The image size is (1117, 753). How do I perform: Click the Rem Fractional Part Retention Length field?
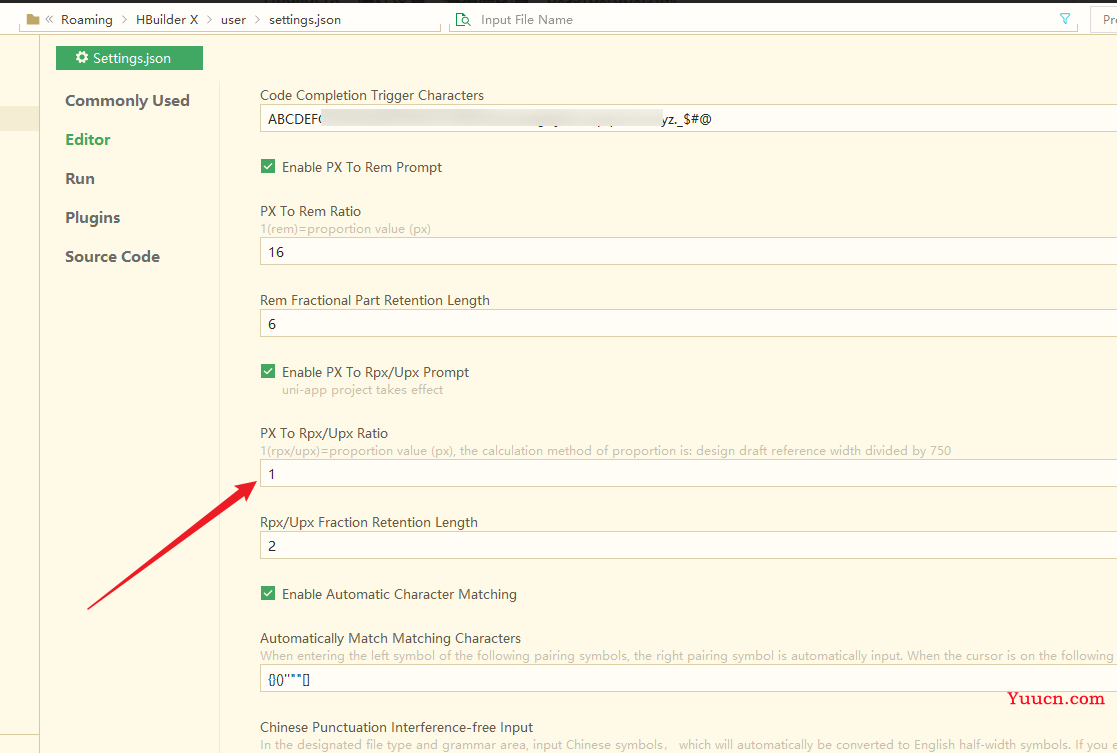click(688, 323)
